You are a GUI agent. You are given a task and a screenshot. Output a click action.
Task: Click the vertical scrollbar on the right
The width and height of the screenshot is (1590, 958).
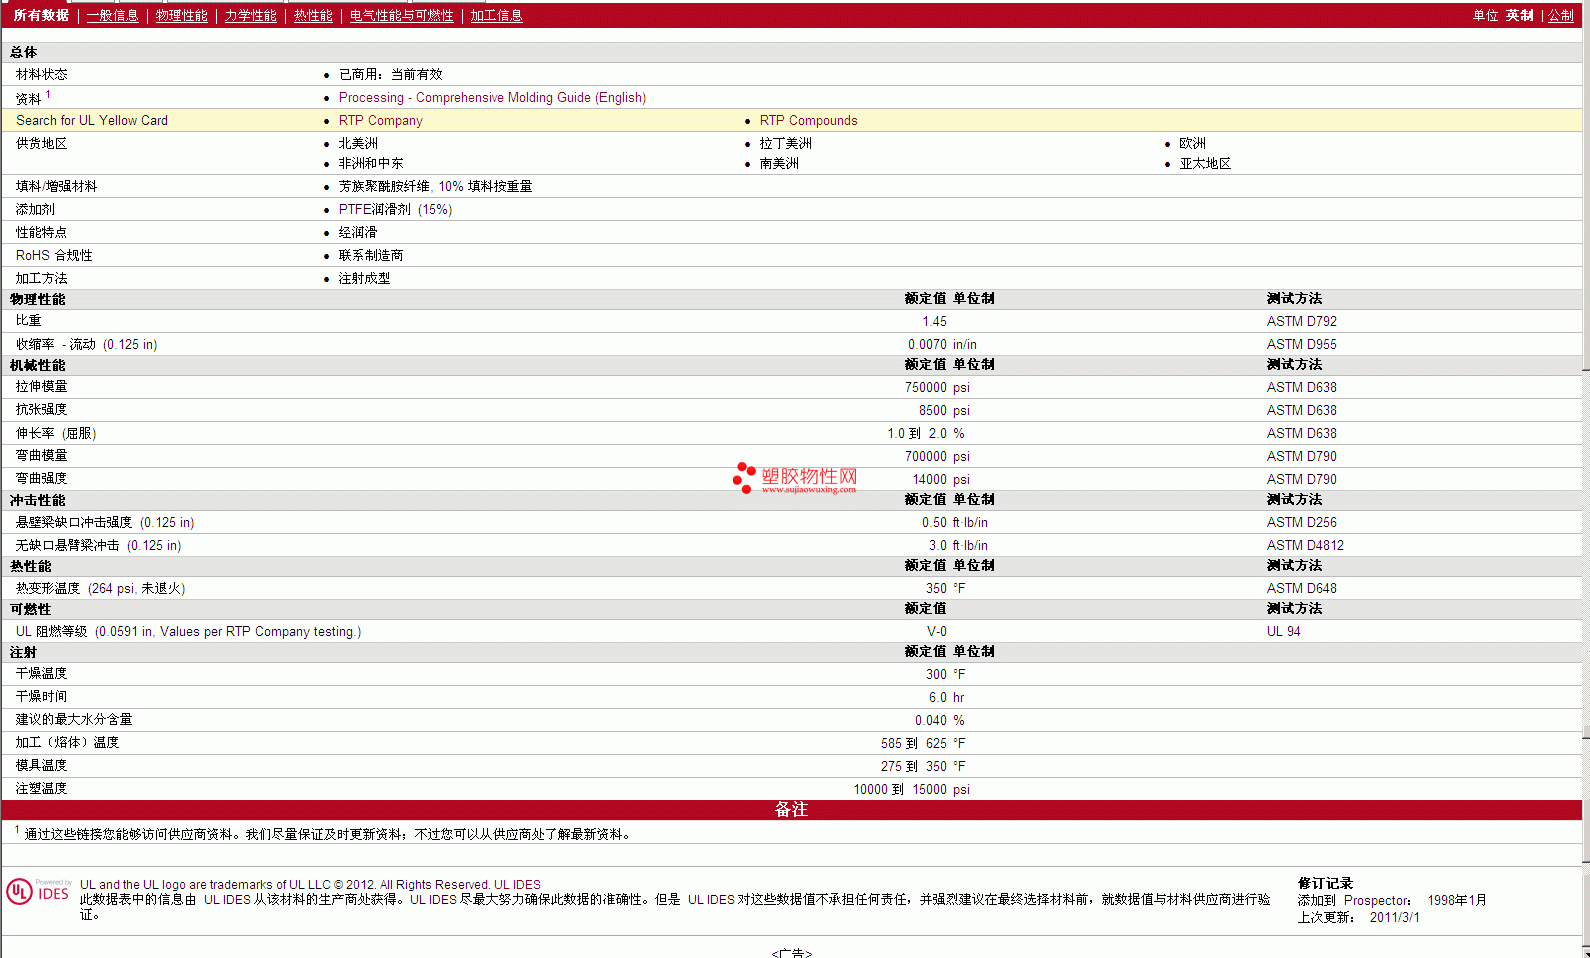[x=1586, y=480]
